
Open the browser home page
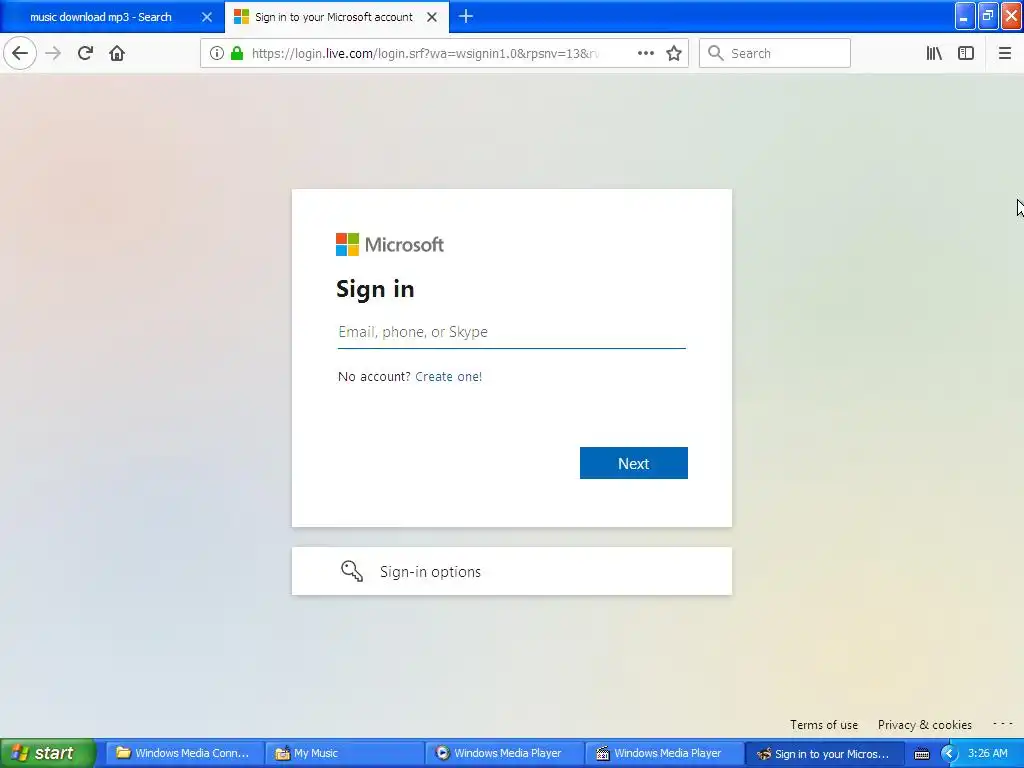click(117, 53)
